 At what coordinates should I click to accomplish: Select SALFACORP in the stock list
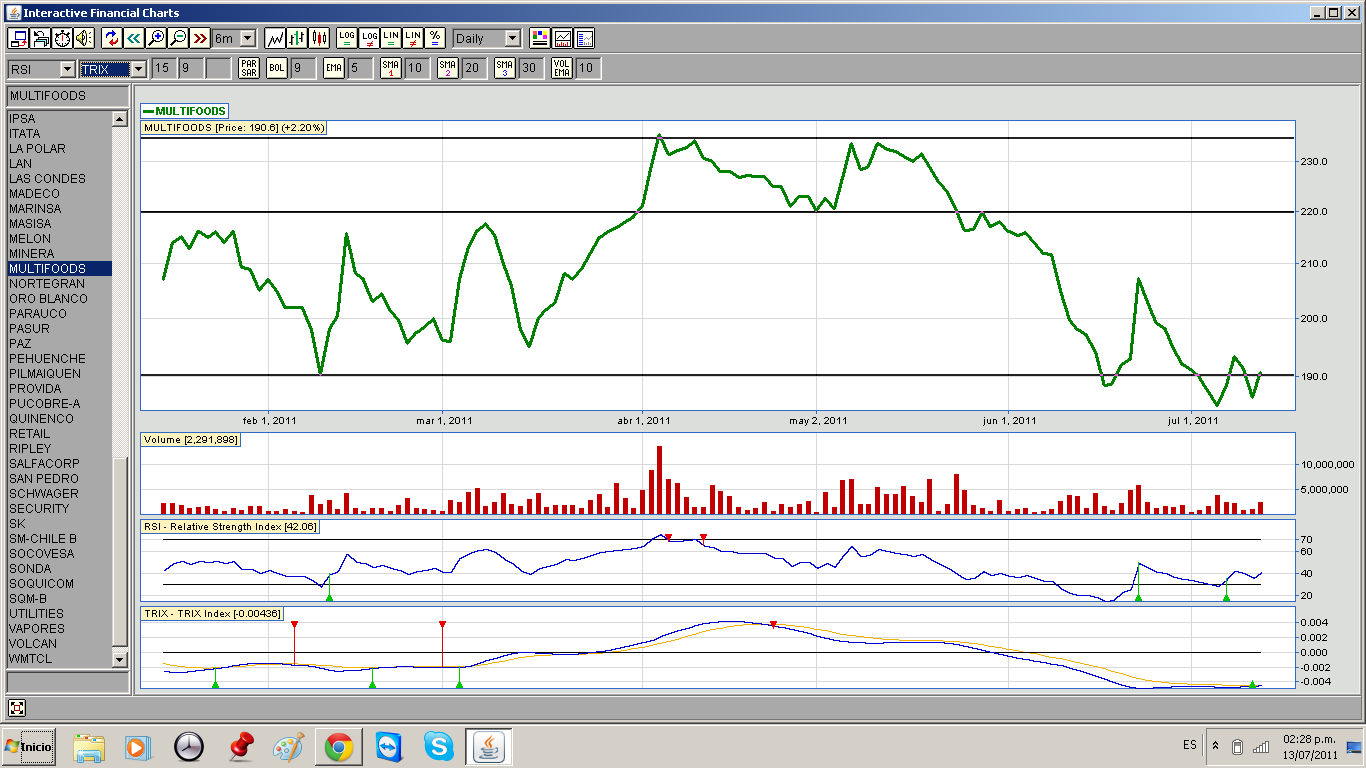coord(45,464)
